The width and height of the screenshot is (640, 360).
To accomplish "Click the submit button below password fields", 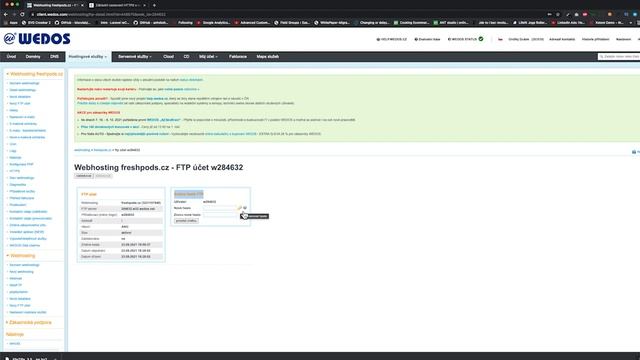I will (x=186, y=221).
